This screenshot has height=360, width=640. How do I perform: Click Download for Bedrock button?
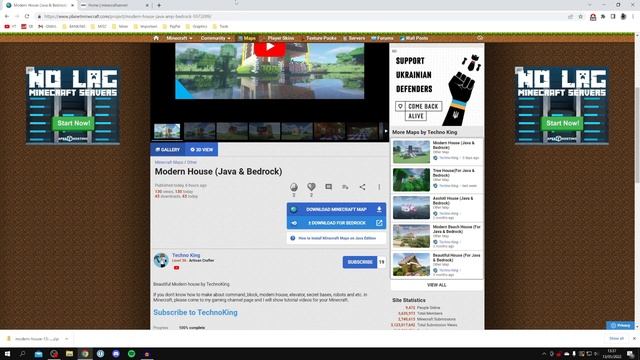tap(336, 223)
